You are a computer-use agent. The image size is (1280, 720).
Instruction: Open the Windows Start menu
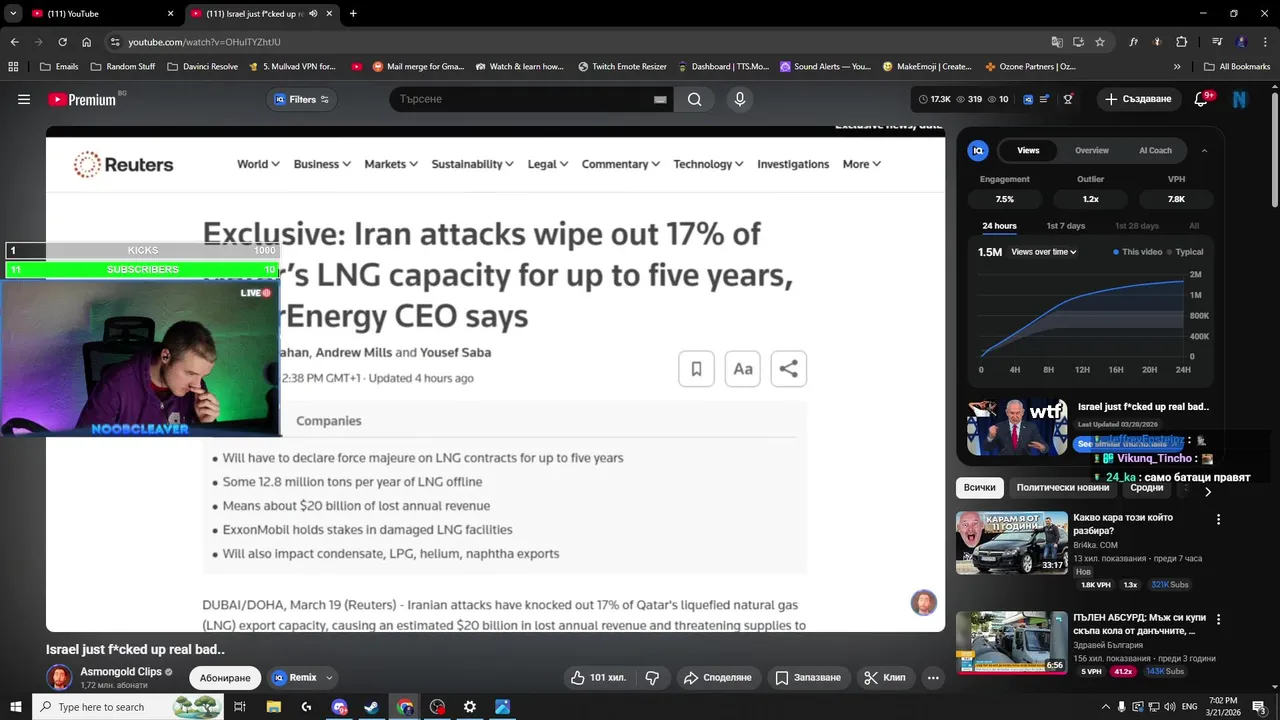point(16,707)
